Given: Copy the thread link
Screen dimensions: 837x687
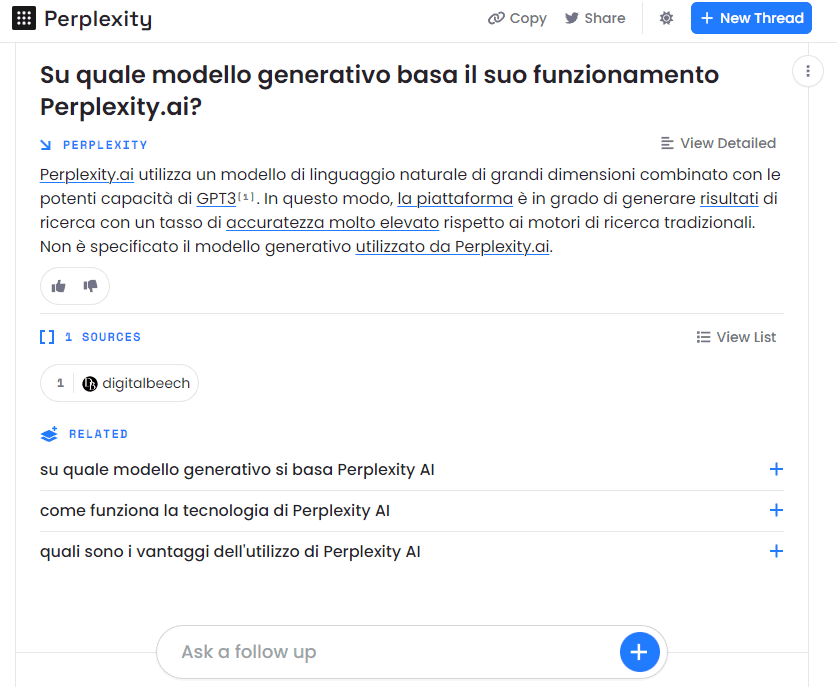Looking at the screenshot, I should pyautogui.click(x=517, y=18).
